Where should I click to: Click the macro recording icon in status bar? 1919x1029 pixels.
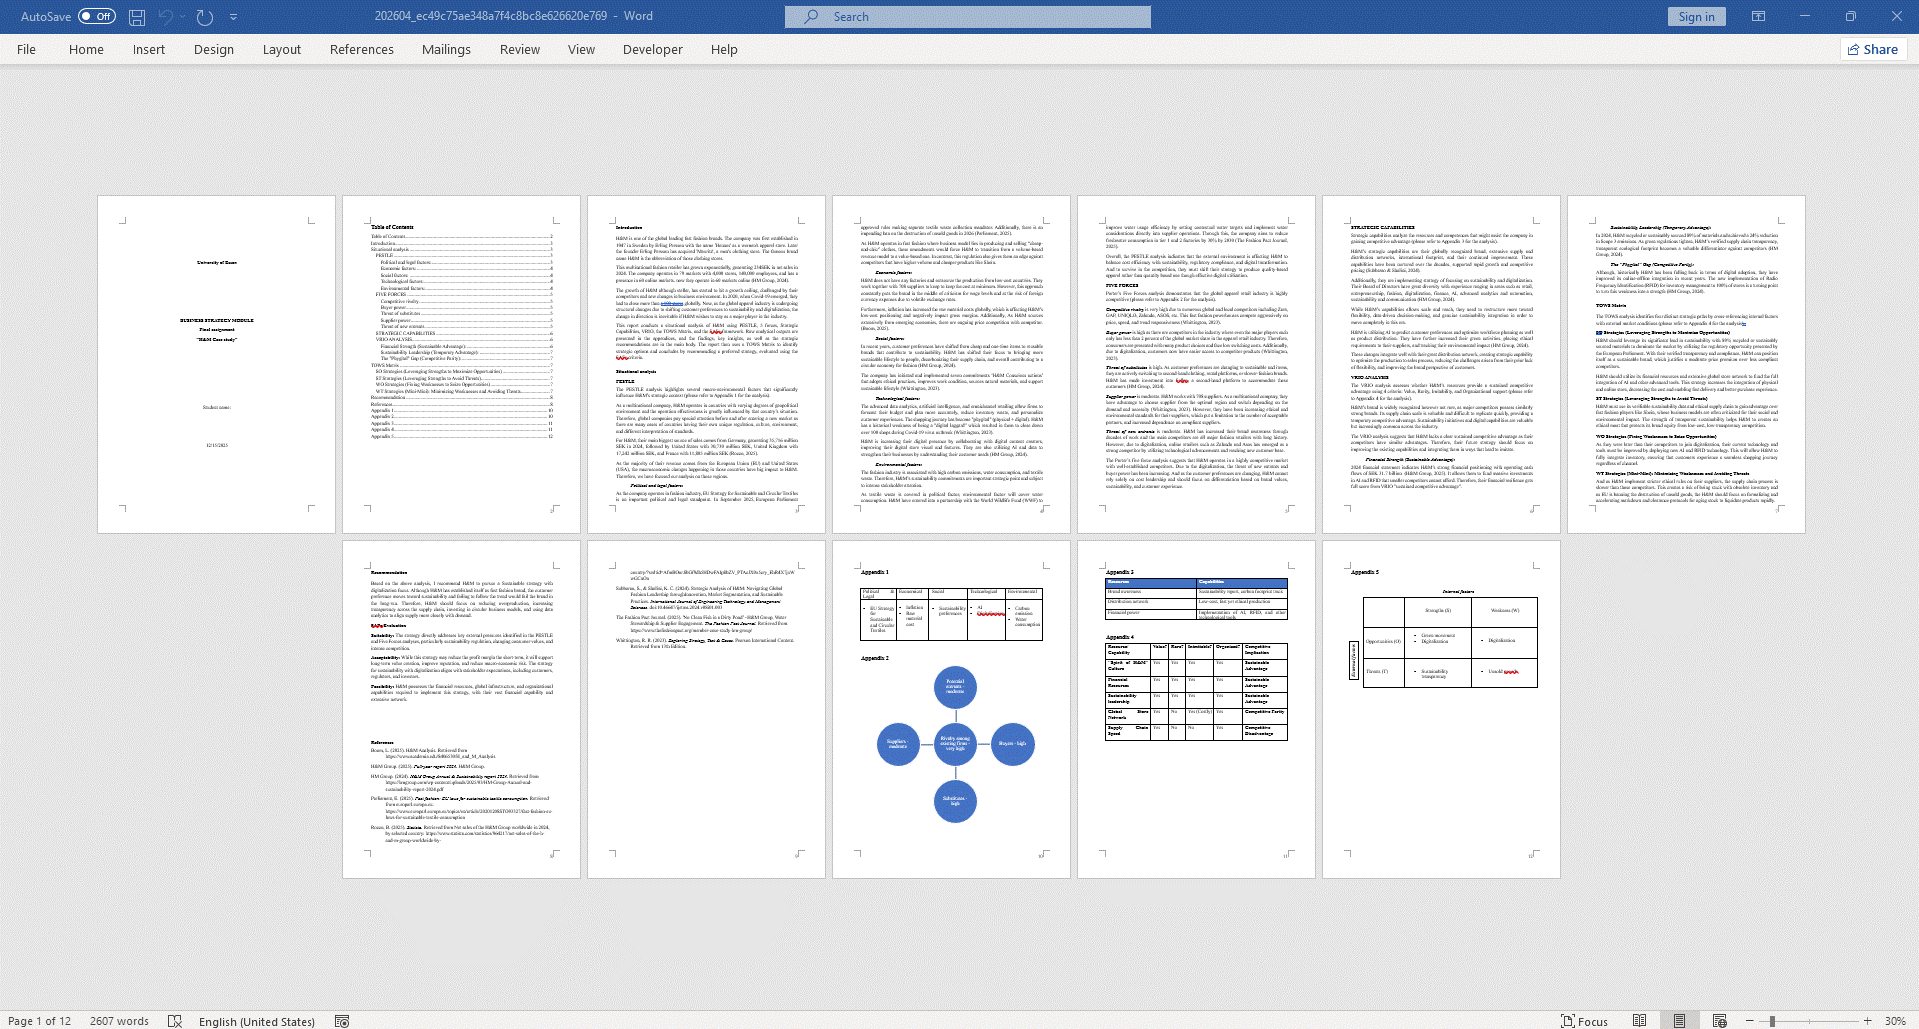[342, 1021]
